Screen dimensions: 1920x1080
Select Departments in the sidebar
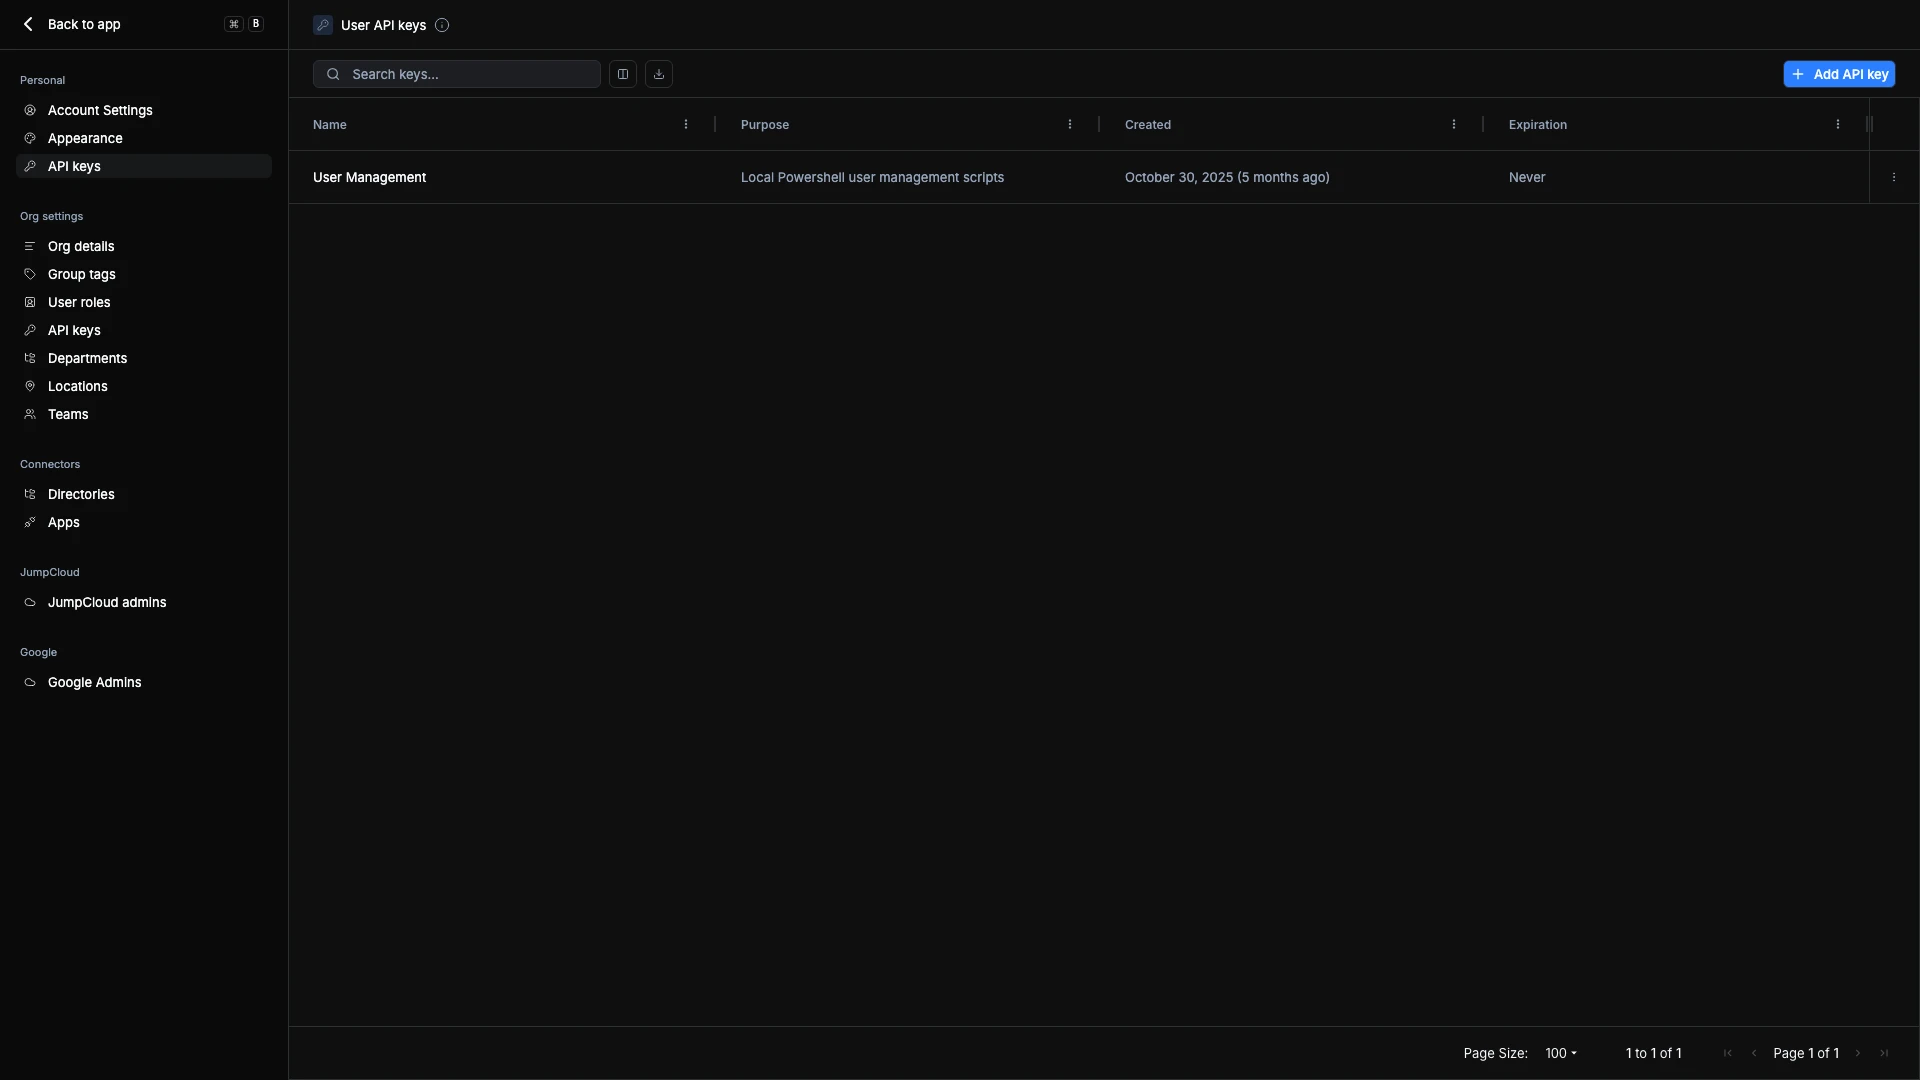coord(87,358)
